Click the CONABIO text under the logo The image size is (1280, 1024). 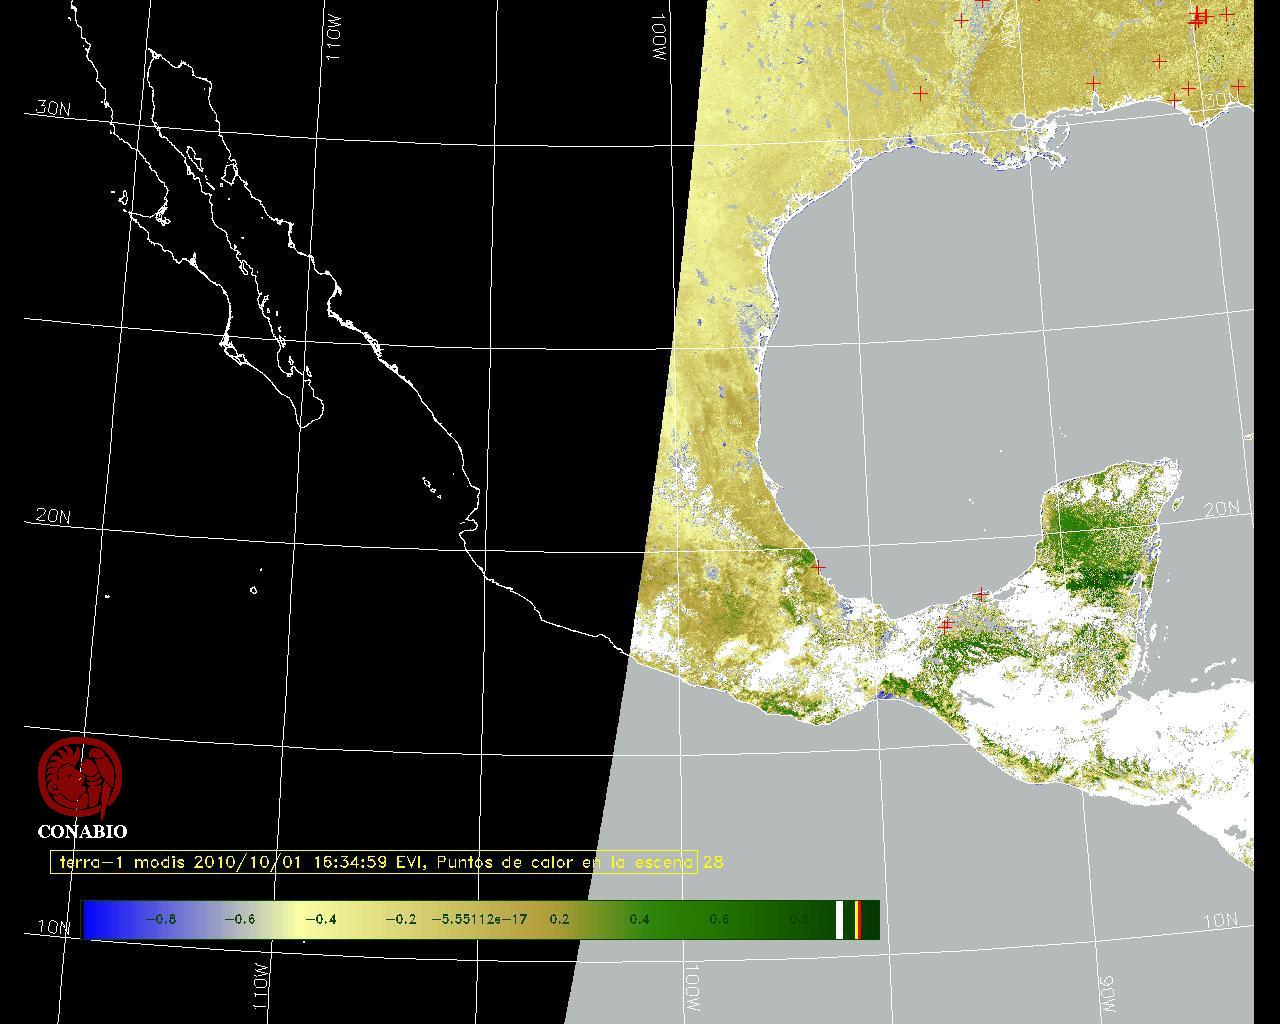[x=82, y=831]
